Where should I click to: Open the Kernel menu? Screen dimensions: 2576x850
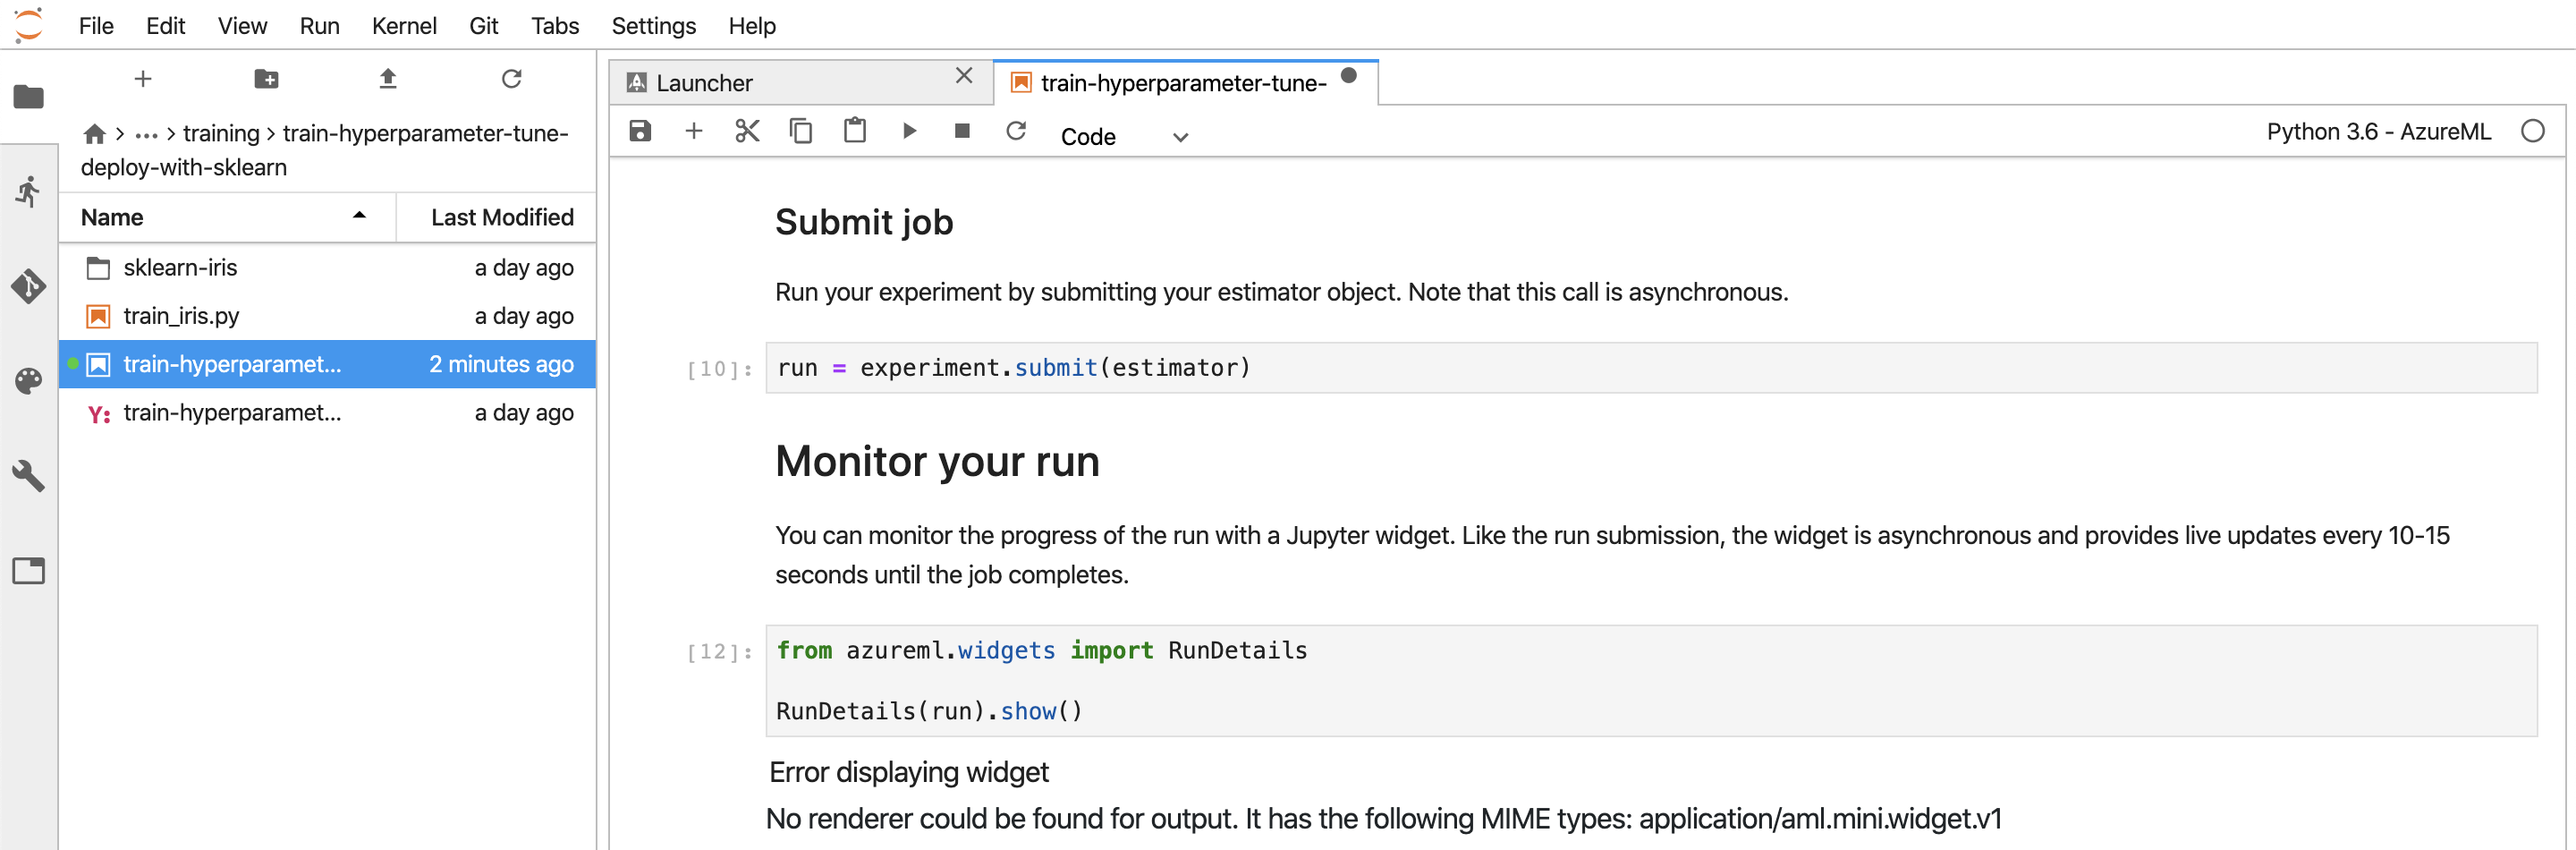point(404,26)
